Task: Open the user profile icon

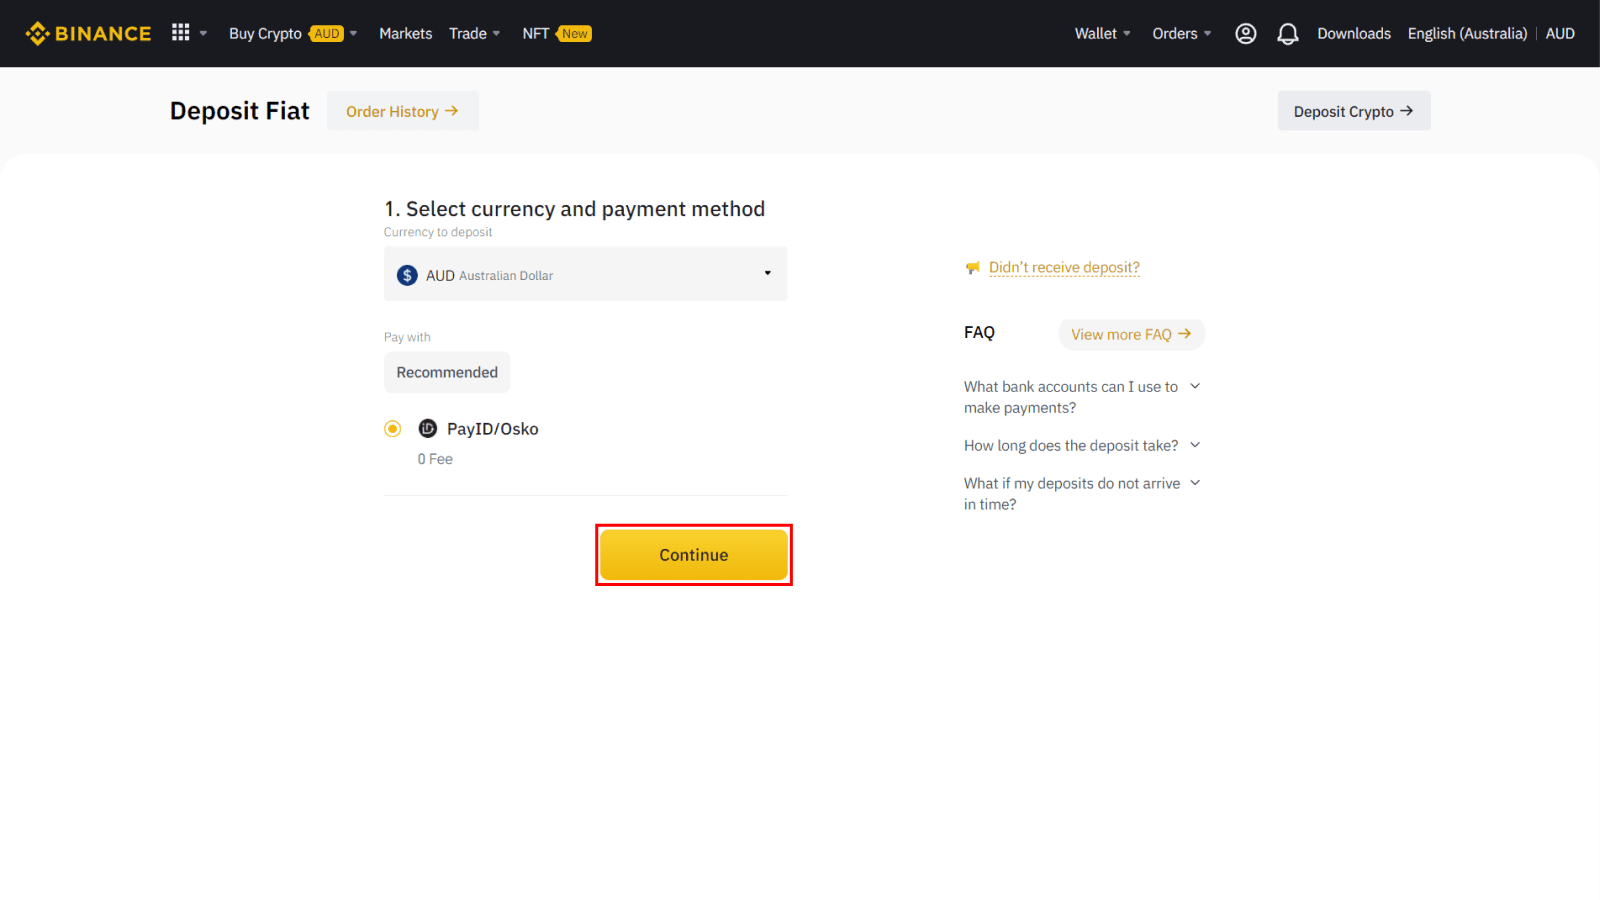Action: [1245, 33]
